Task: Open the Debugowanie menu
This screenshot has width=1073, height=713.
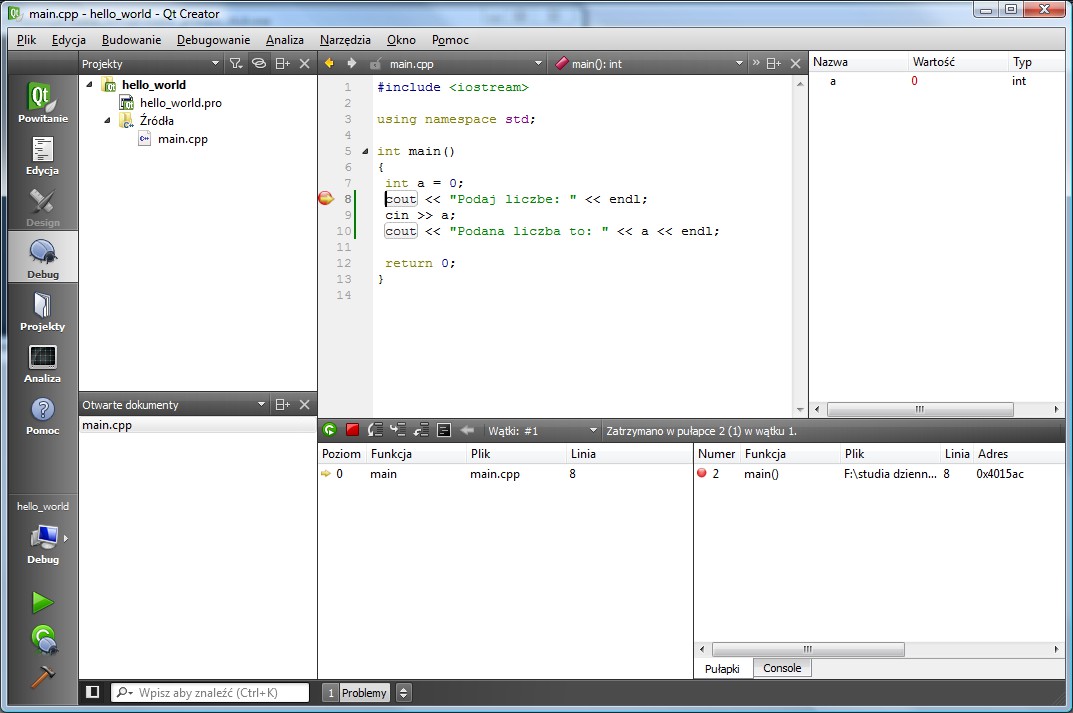Action: 214,40
